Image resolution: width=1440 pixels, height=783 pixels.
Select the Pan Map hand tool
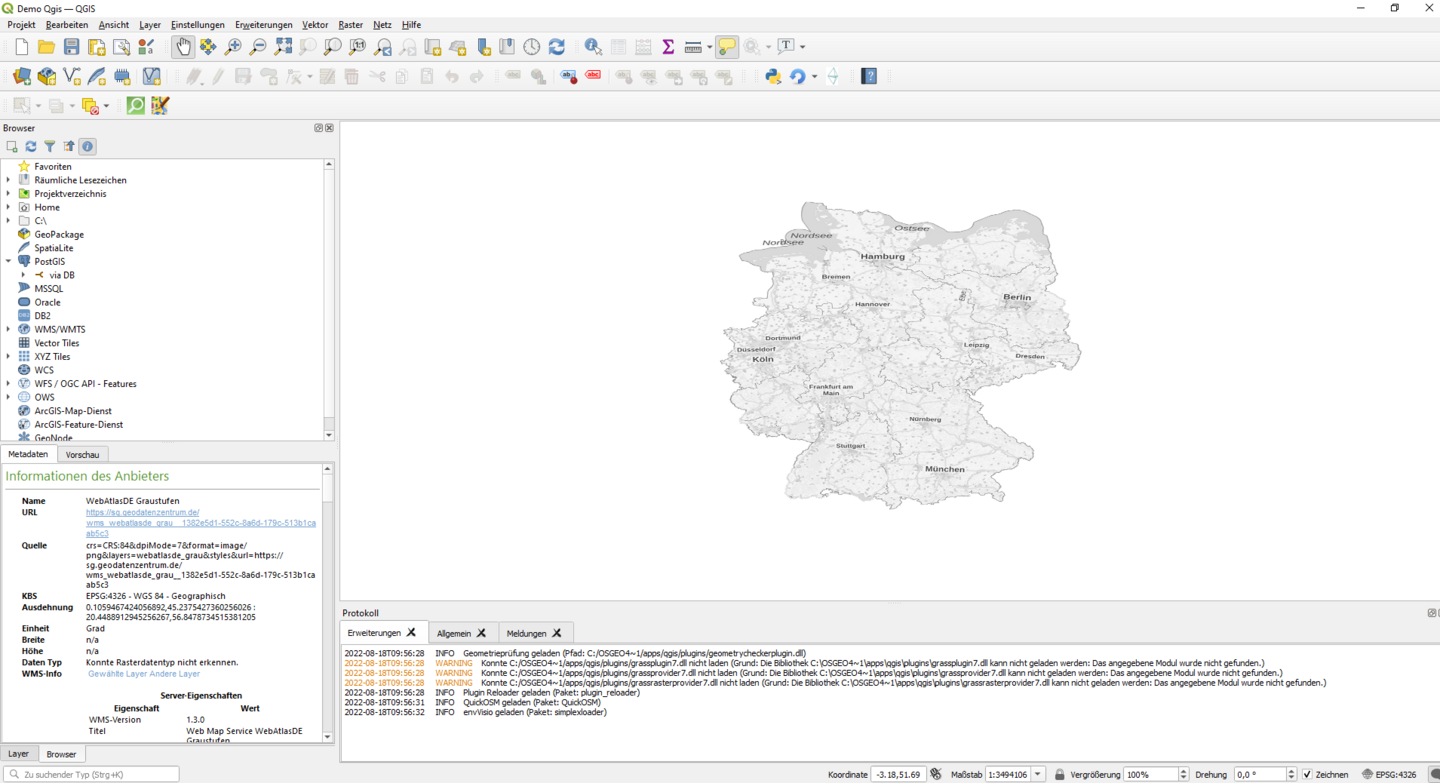(183, 47)
